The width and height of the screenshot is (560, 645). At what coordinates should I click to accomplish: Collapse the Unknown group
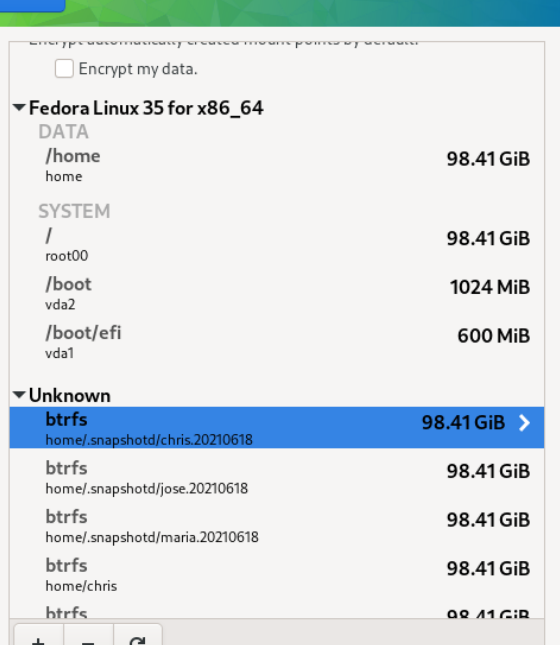[x=19, y=395]
